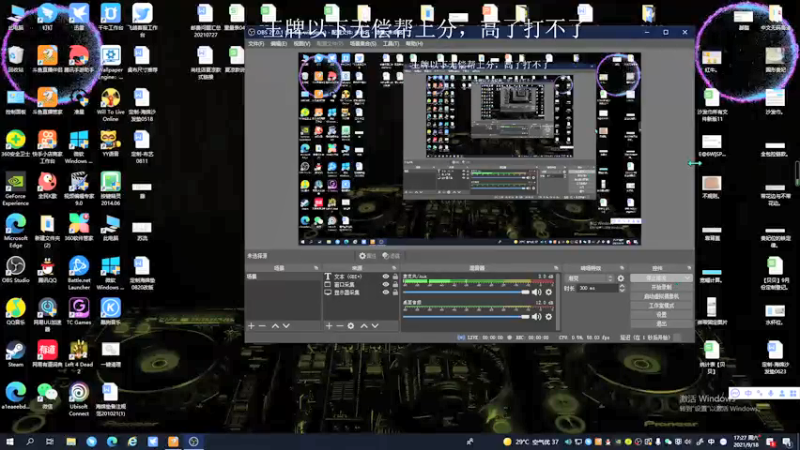Adjust the transition duration stepper arrows
The height and width of the screenshot is (450, 800).
(x=621, y=288)
